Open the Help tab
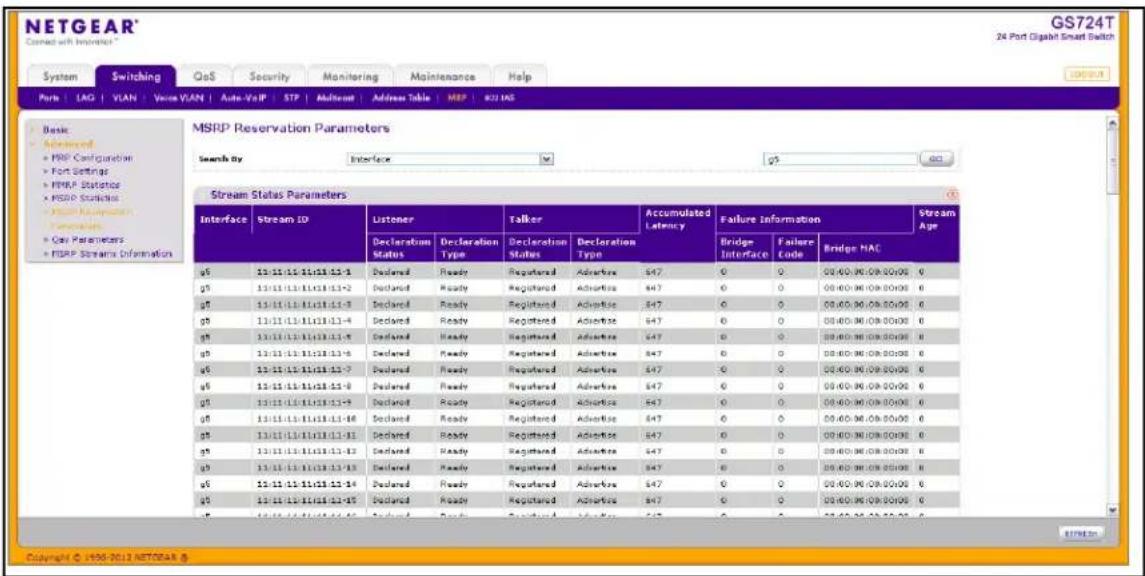1145x576 pixels. point(519,77)
